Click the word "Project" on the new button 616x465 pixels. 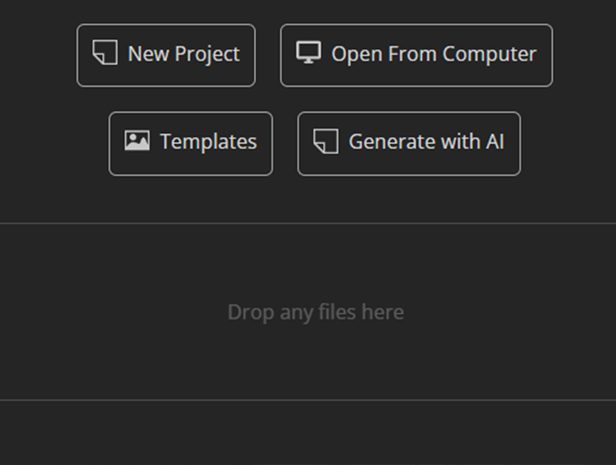click(x=207, y=54)
